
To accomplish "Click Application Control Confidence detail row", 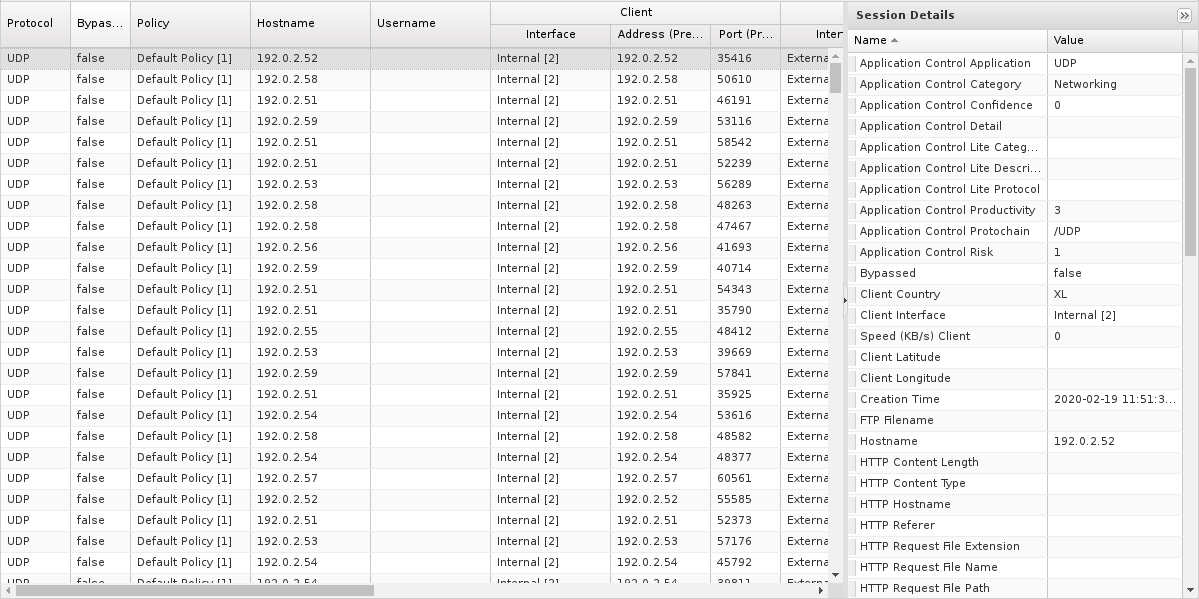I will click(x=1015, y=106).
